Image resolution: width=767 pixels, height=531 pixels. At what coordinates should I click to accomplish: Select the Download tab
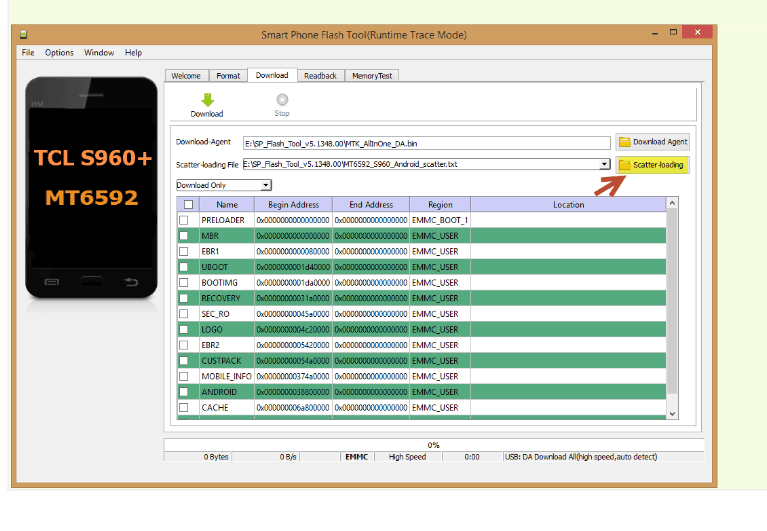pos(272,75)
